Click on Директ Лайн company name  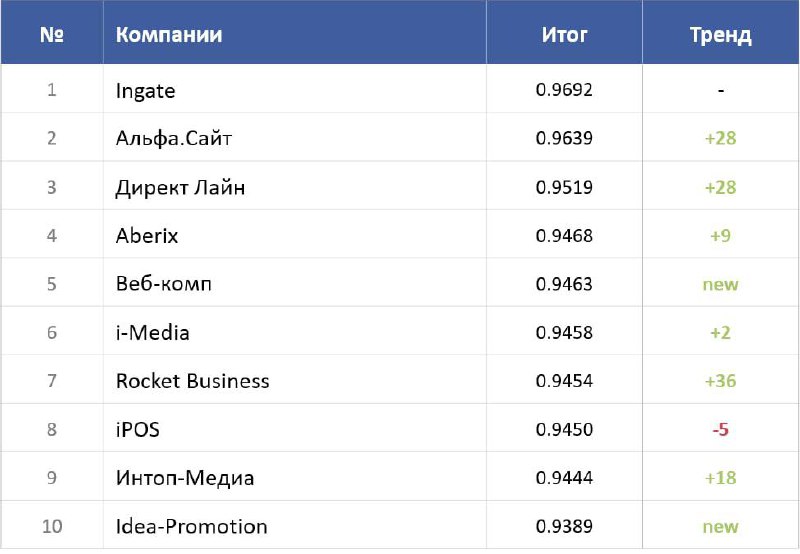coord(180,187)
